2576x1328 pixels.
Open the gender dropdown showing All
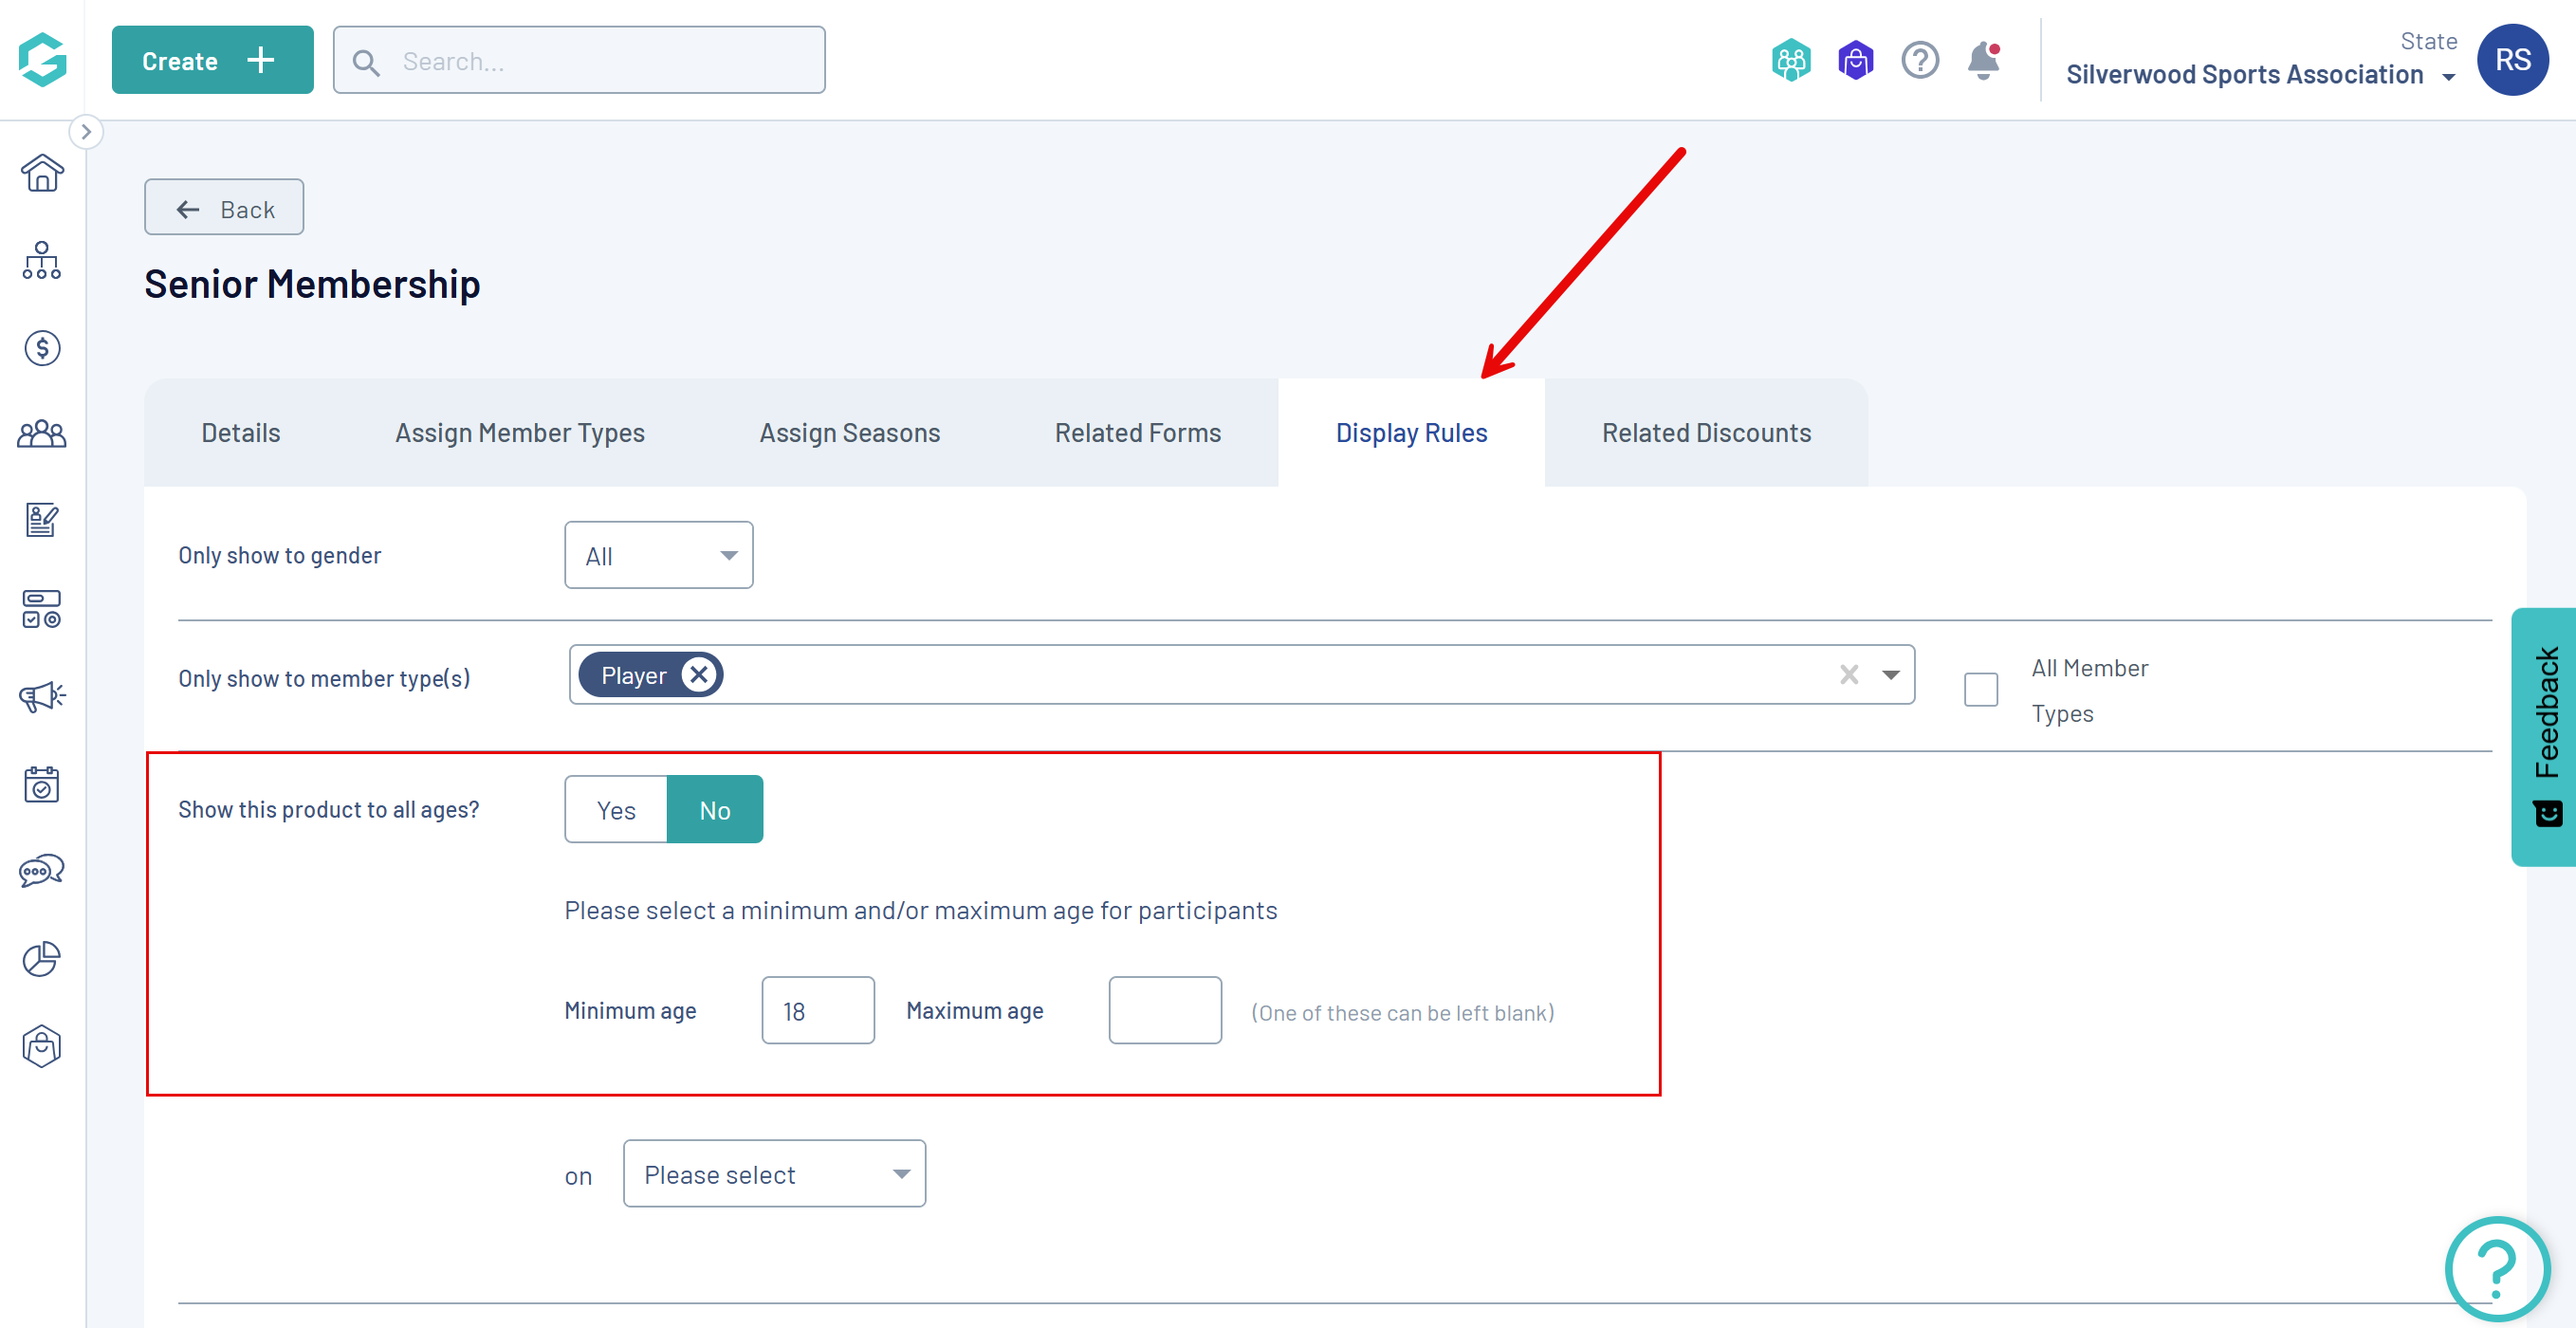click(658, 556)
